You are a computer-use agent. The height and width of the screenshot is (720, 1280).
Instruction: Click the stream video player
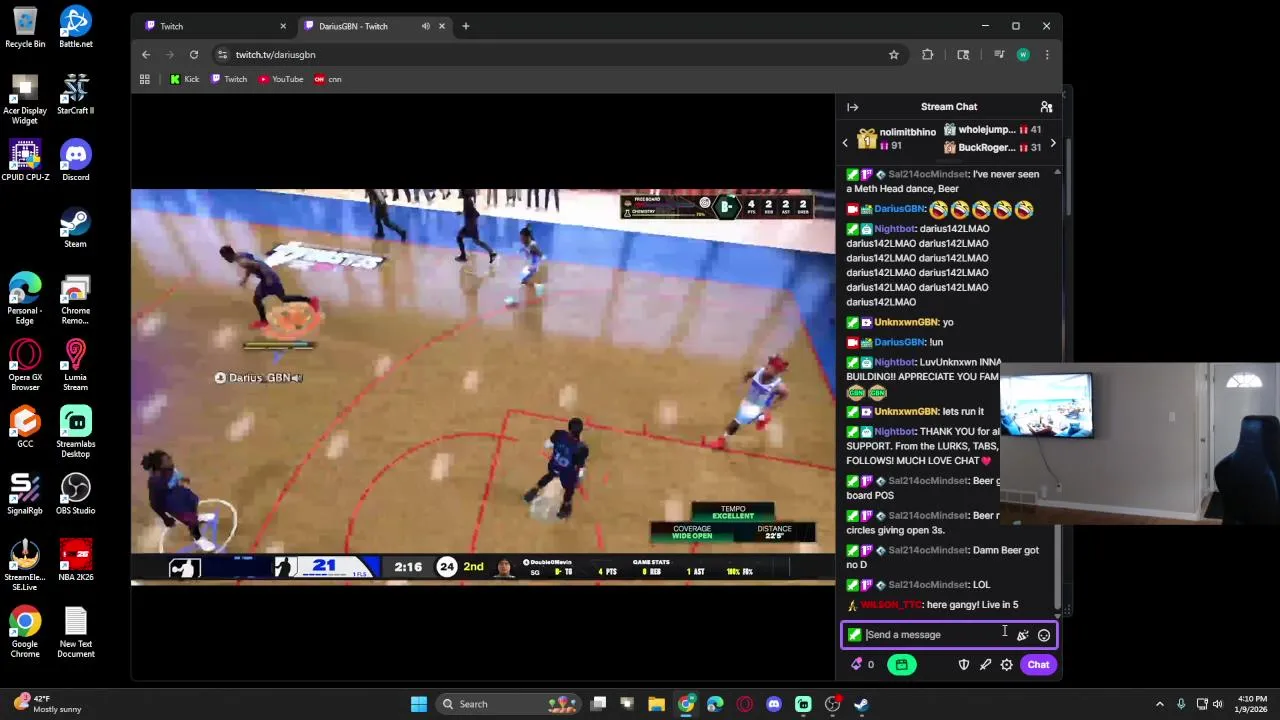pos(483,386)
